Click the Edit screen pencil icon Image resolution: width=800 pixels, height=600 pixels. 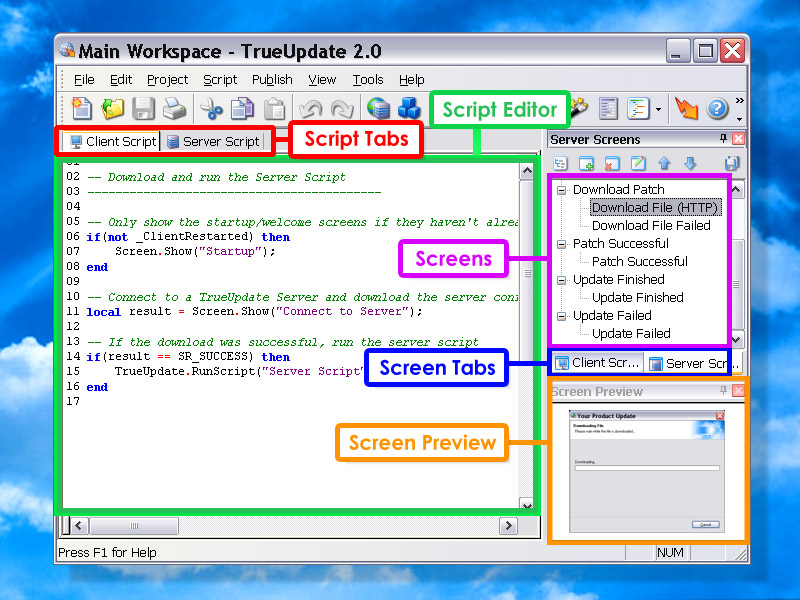tap(638, 163)
